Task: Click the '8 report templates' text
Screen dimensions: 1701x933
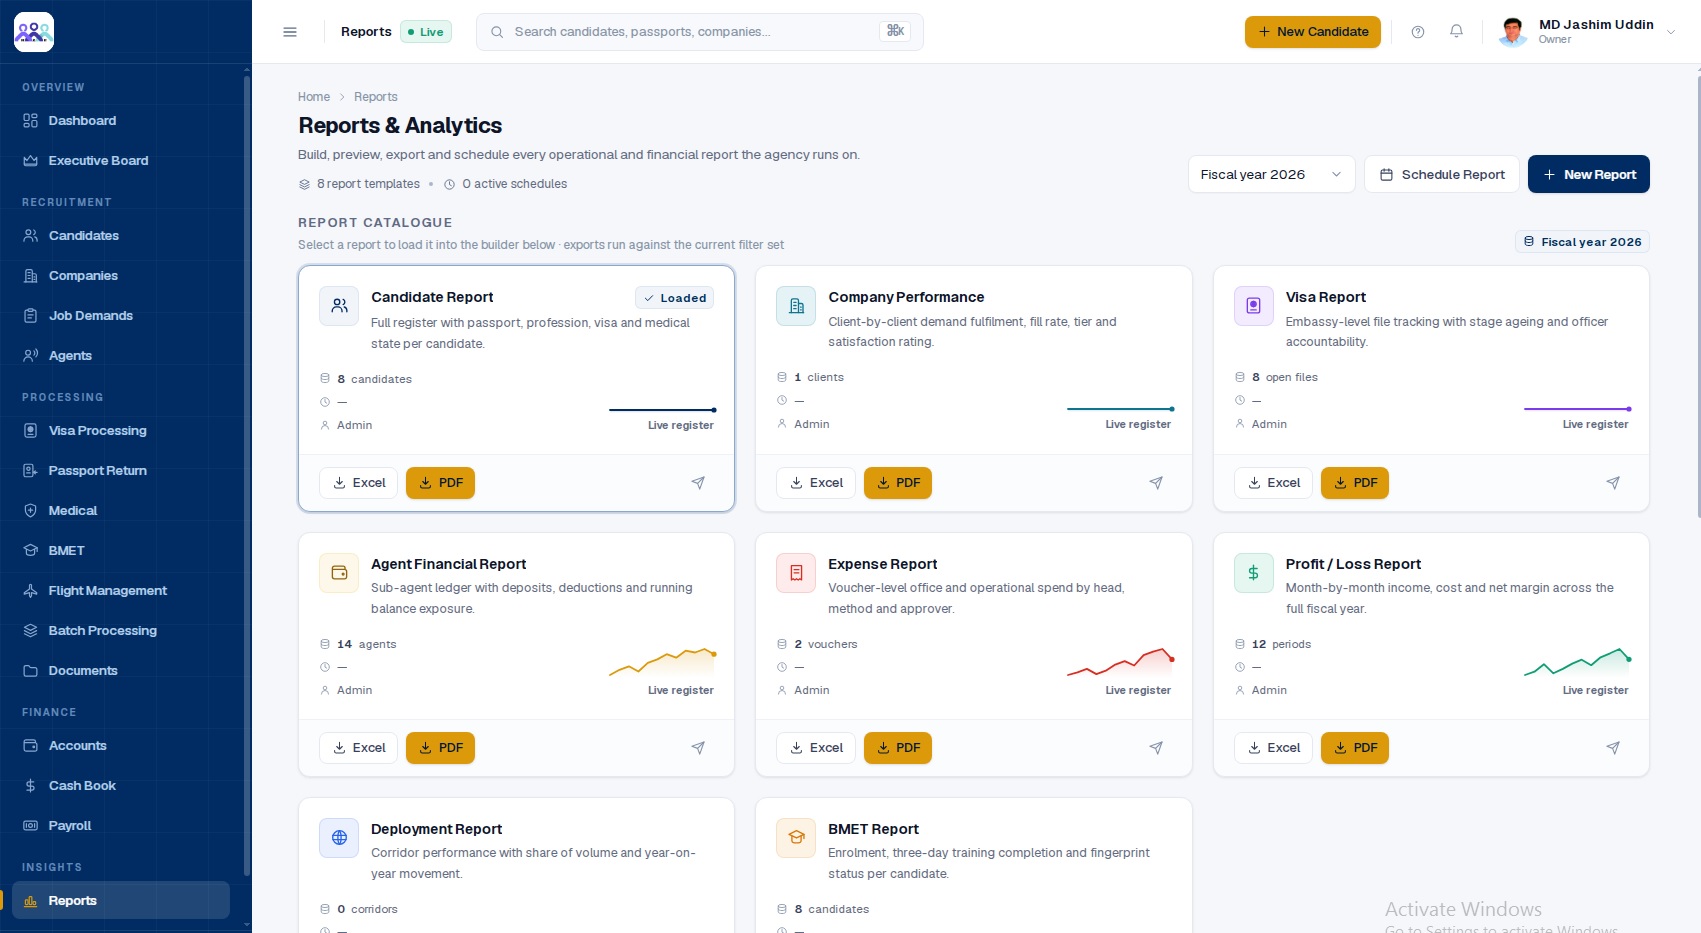Action: (x=368, y=184)
